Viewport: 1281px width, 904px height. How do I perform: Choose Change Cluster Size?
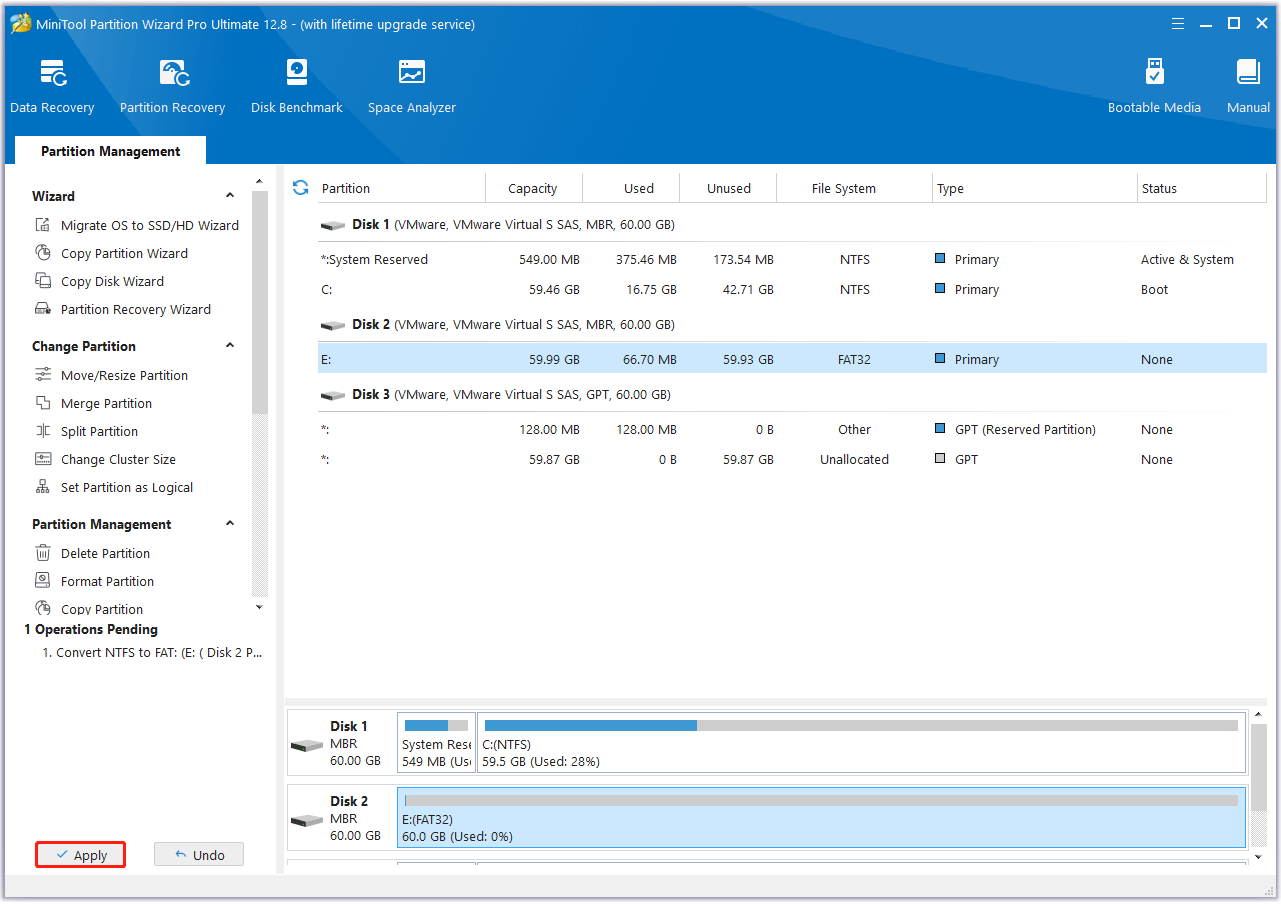106,459
